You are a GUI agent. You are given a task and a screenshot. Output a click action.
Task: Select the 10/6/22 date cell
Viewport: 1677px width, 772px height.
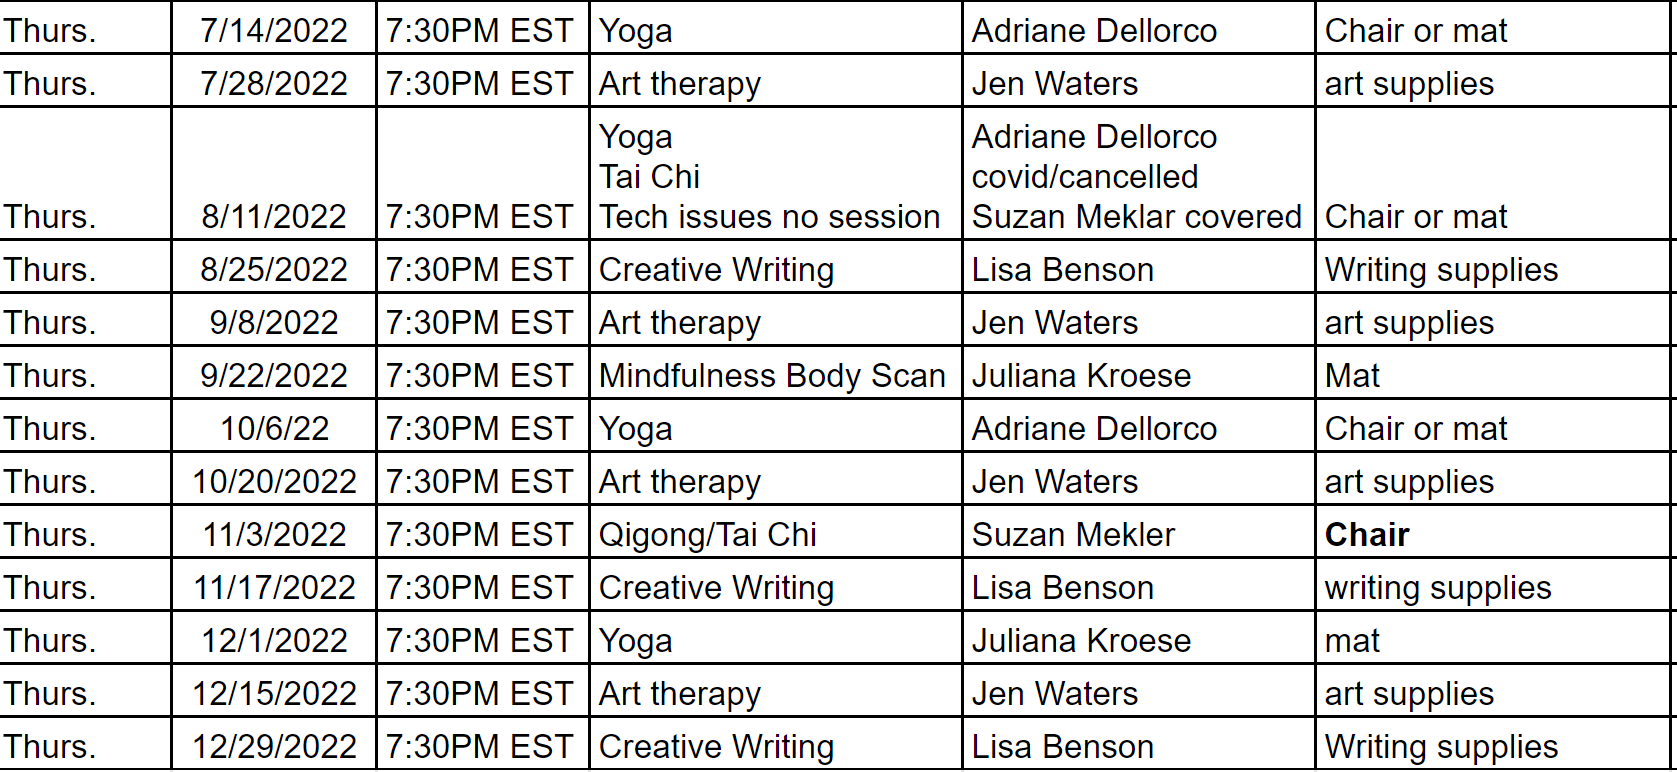(274, 428)
